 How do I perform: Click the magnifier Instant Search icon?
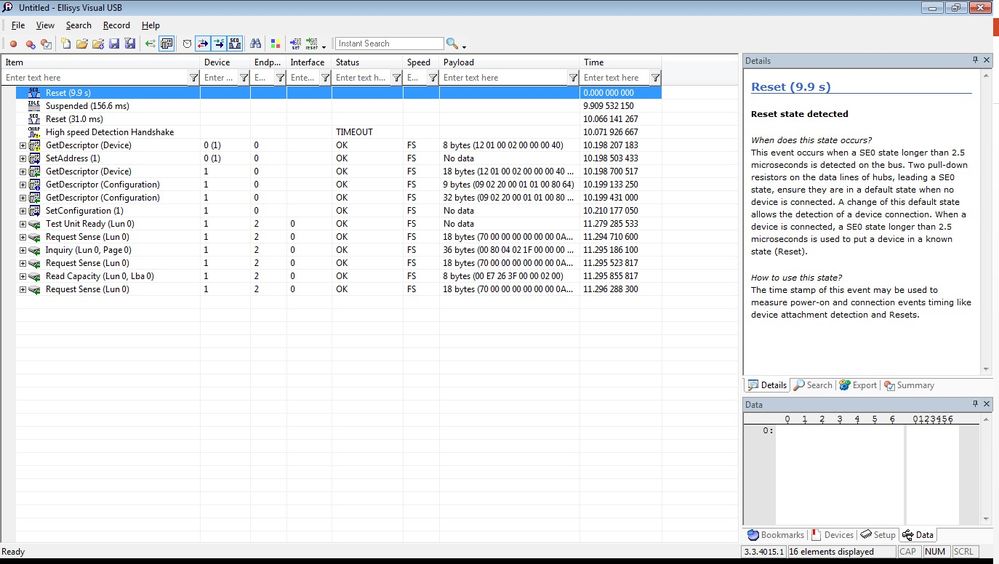[452, 43]
